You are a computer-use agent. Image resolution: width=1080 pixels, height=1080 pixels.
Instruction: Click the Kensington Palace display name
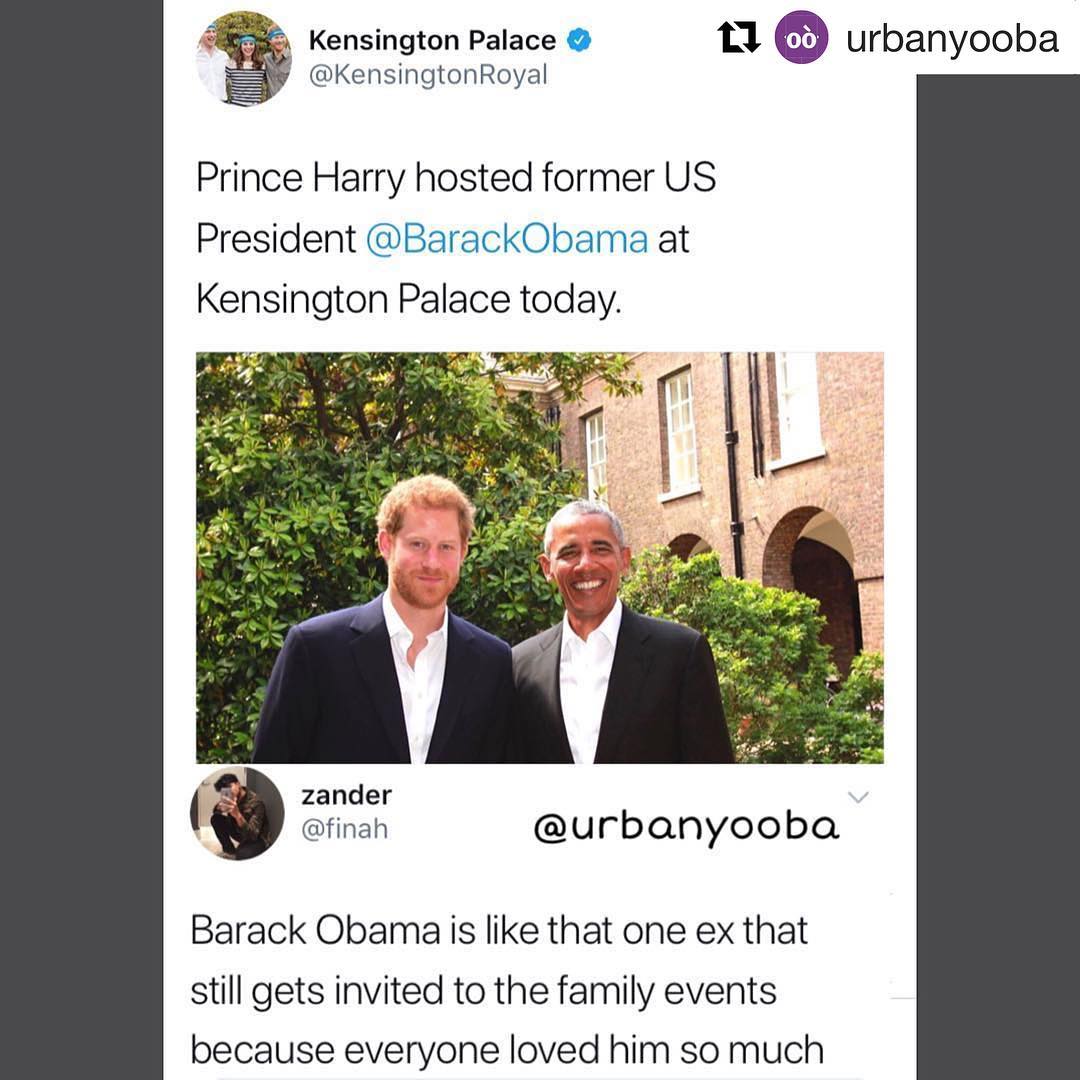(x=432, y=40)
